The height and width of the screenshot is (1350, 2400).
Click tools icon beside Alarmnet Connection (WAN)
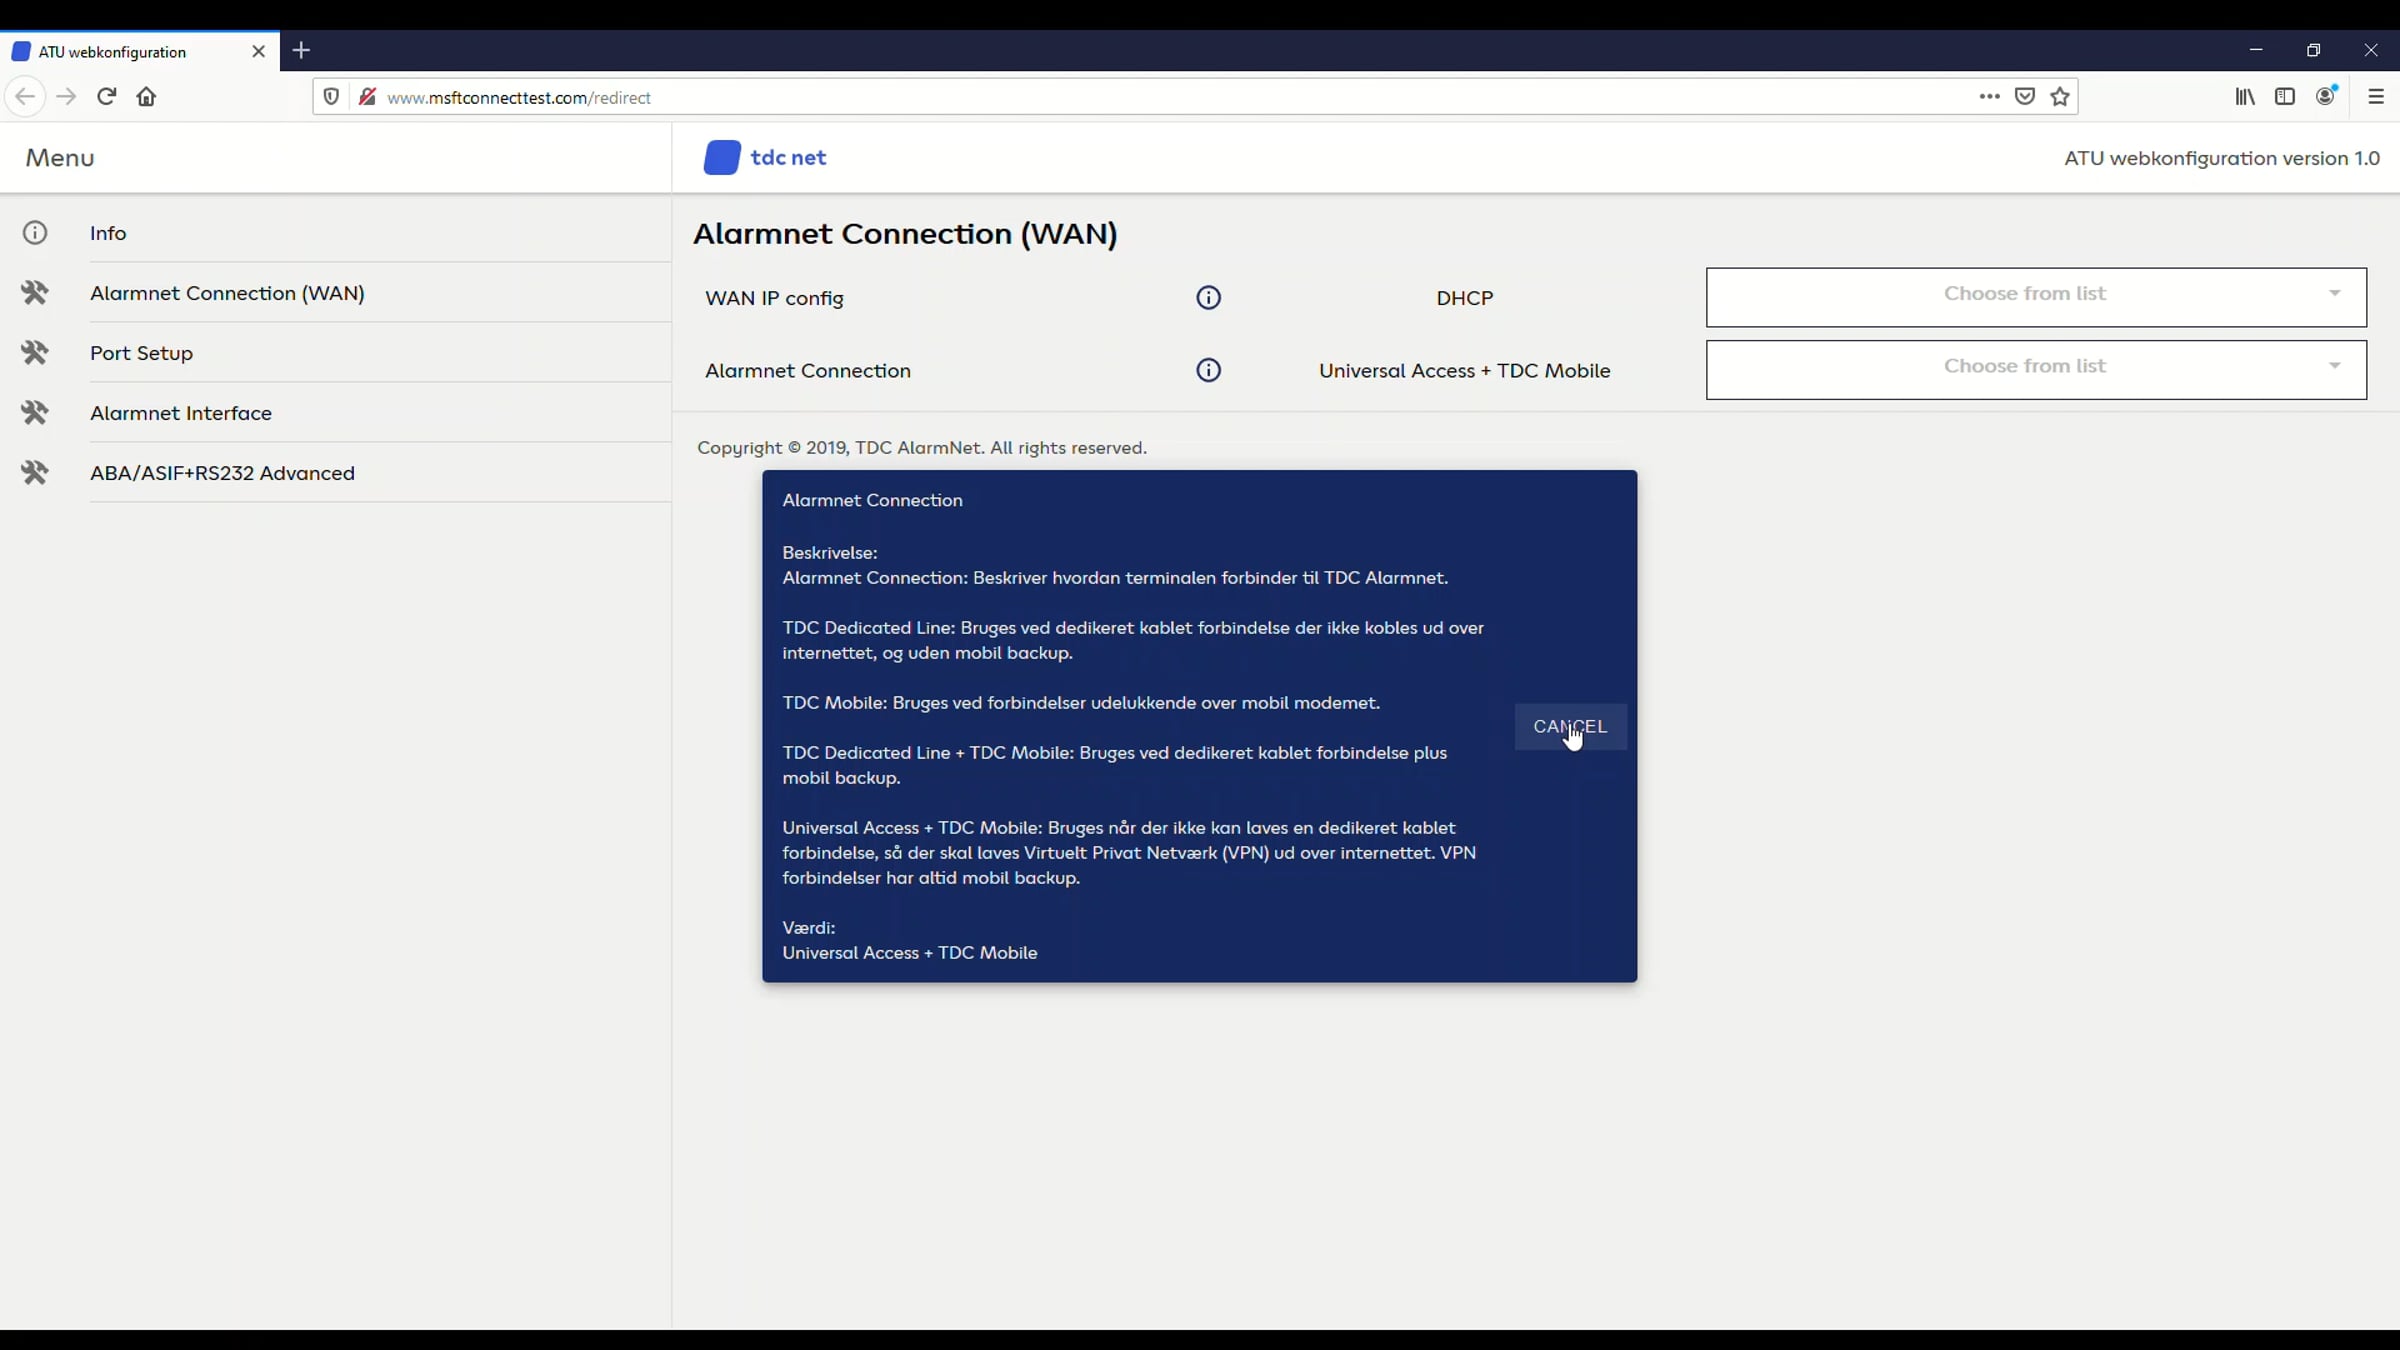pos(35,293)
